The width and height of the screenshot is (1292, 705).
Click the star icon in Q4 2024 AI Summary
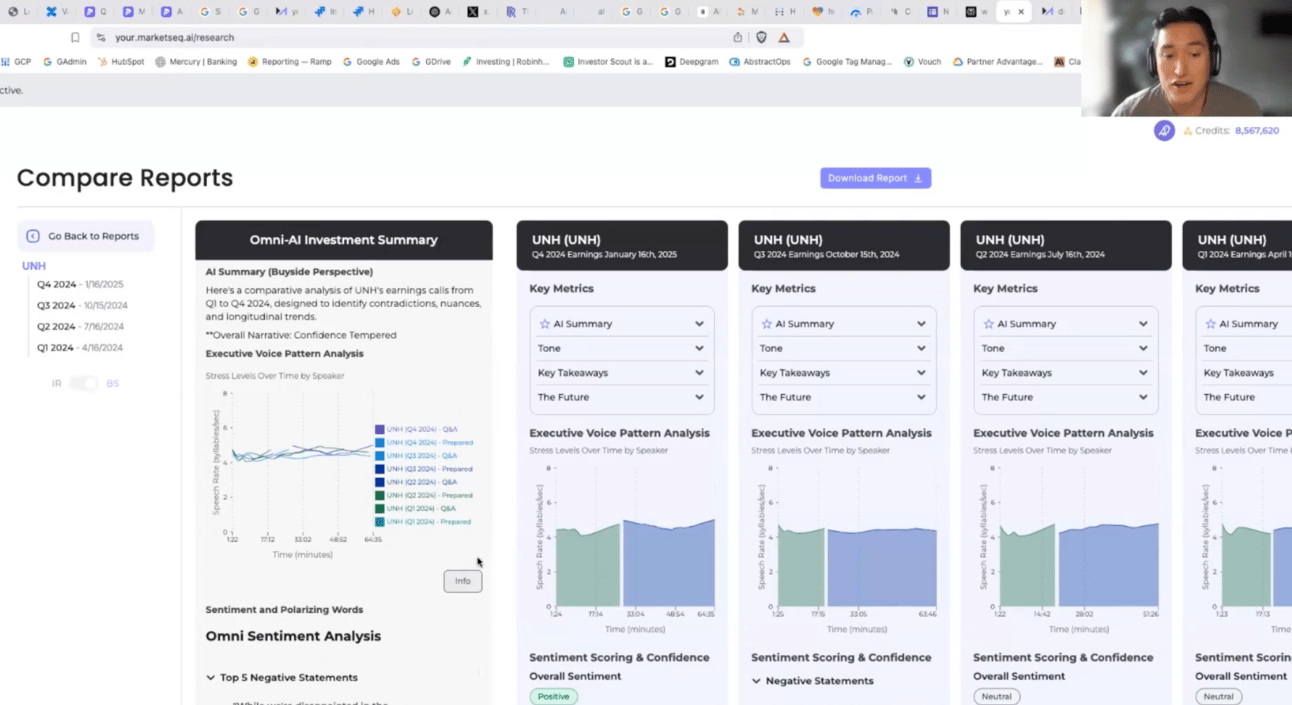tap(545, 324)
